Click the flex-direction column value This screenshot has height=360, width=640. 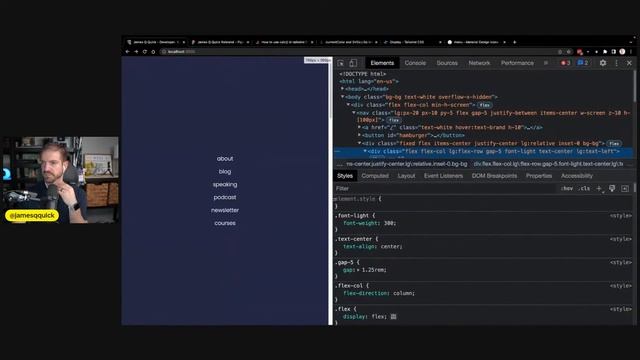coord(403,293)
